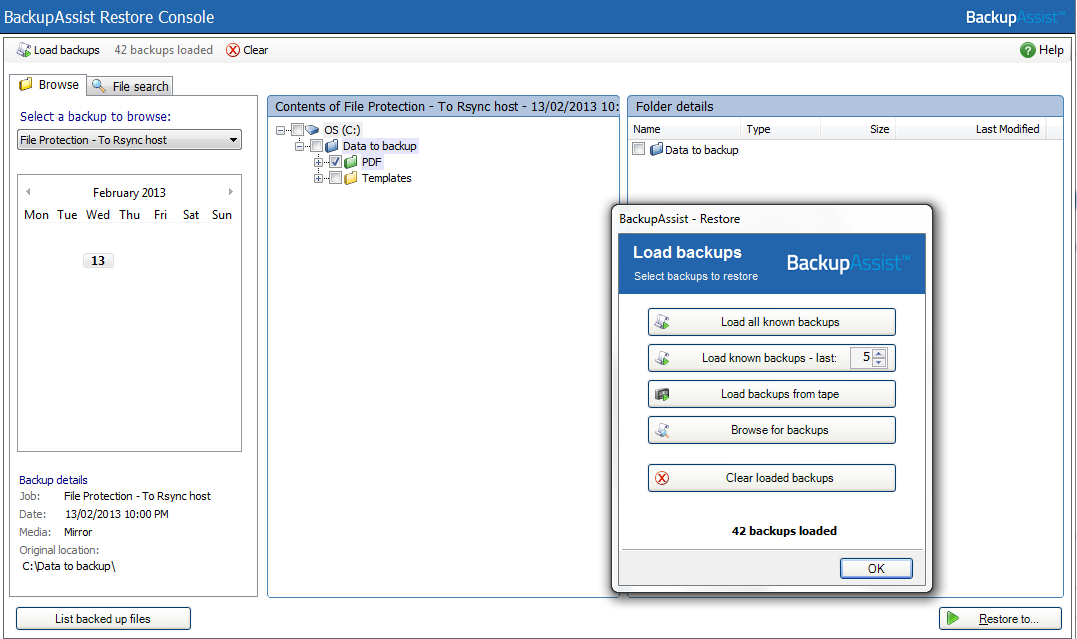Collapse the Data to backup node
The height and width of the screenshot is (639, 1077).
point(299,146)
